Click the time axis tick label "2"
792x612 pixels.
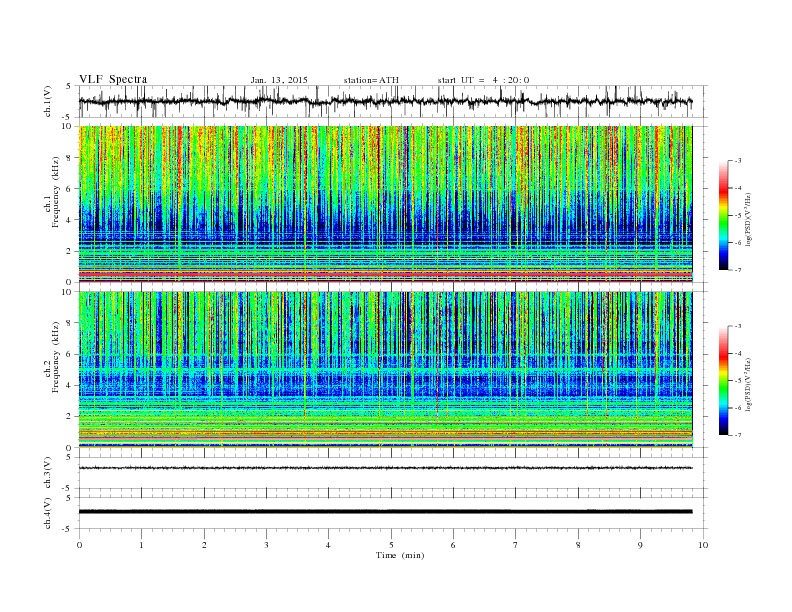click(204, 545)
